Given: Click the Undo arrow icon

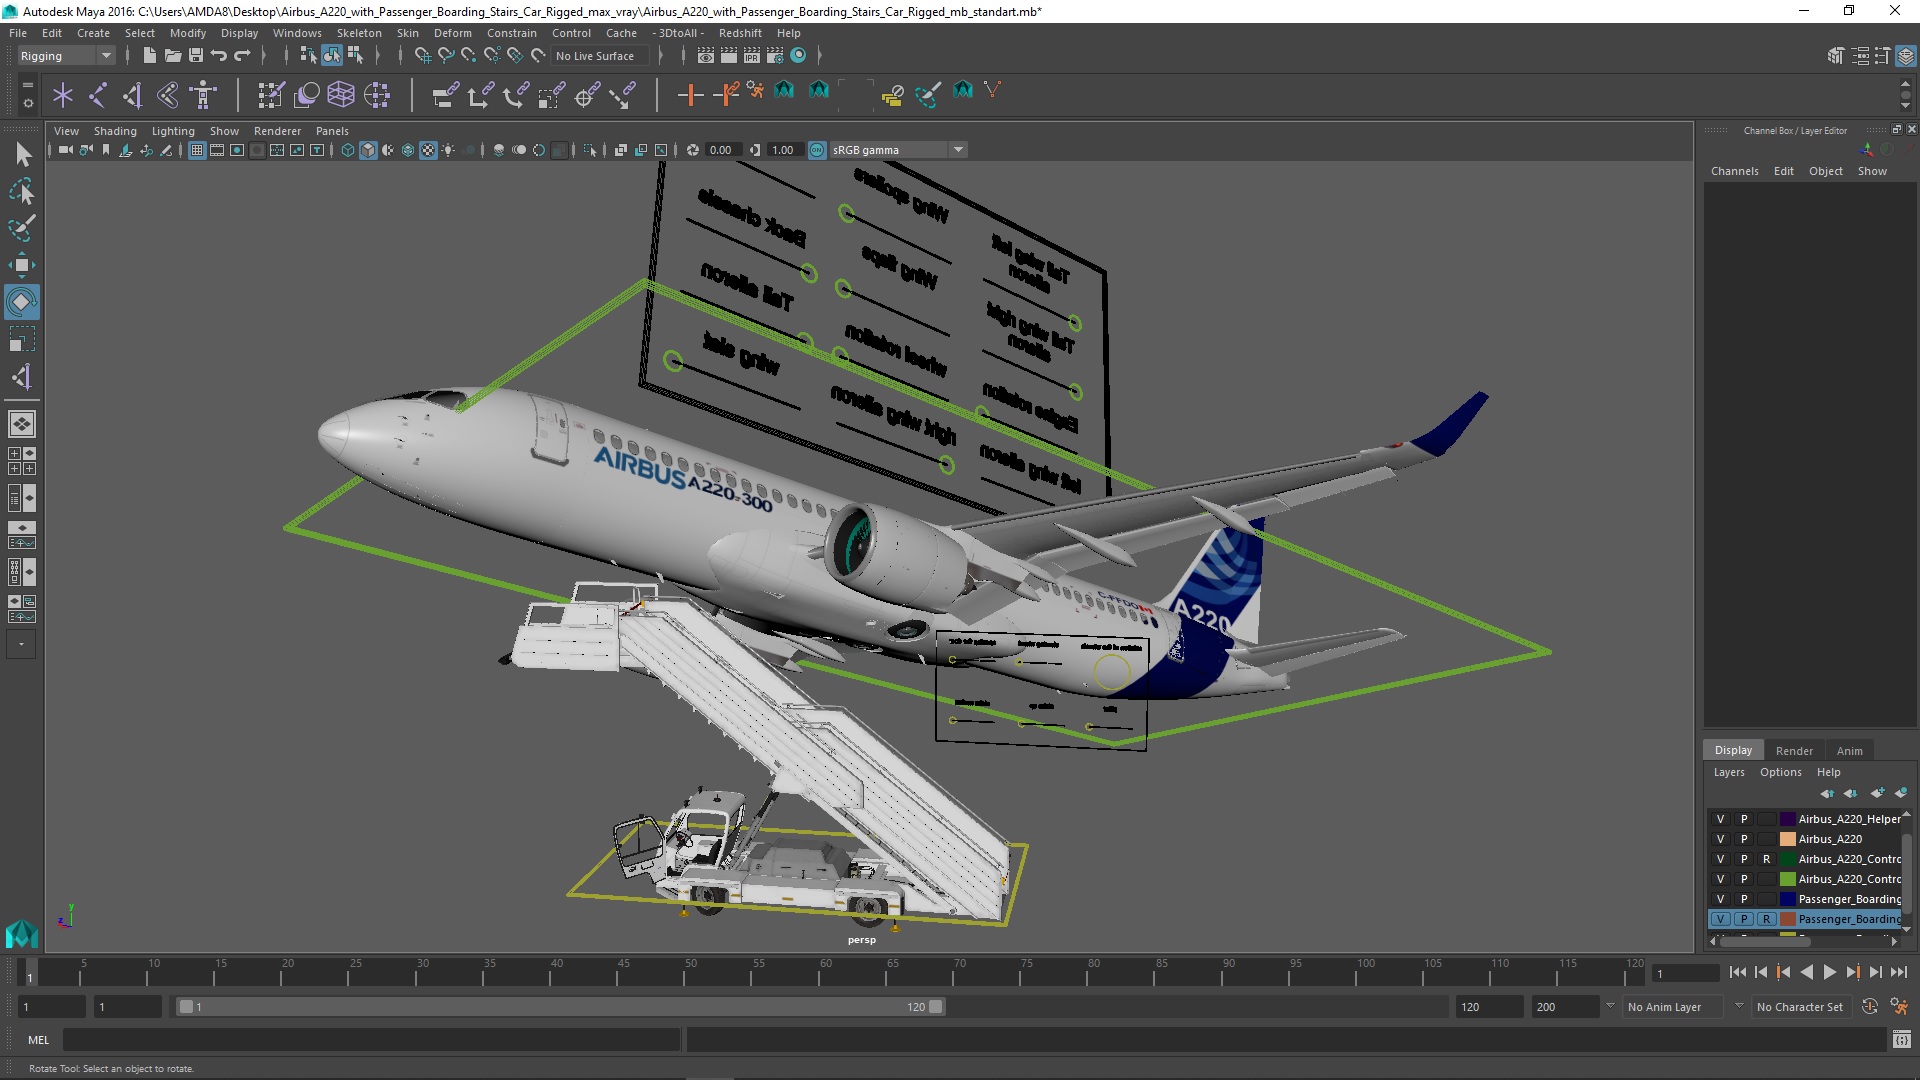Looking at the screenshot, I should pos(219,56).
